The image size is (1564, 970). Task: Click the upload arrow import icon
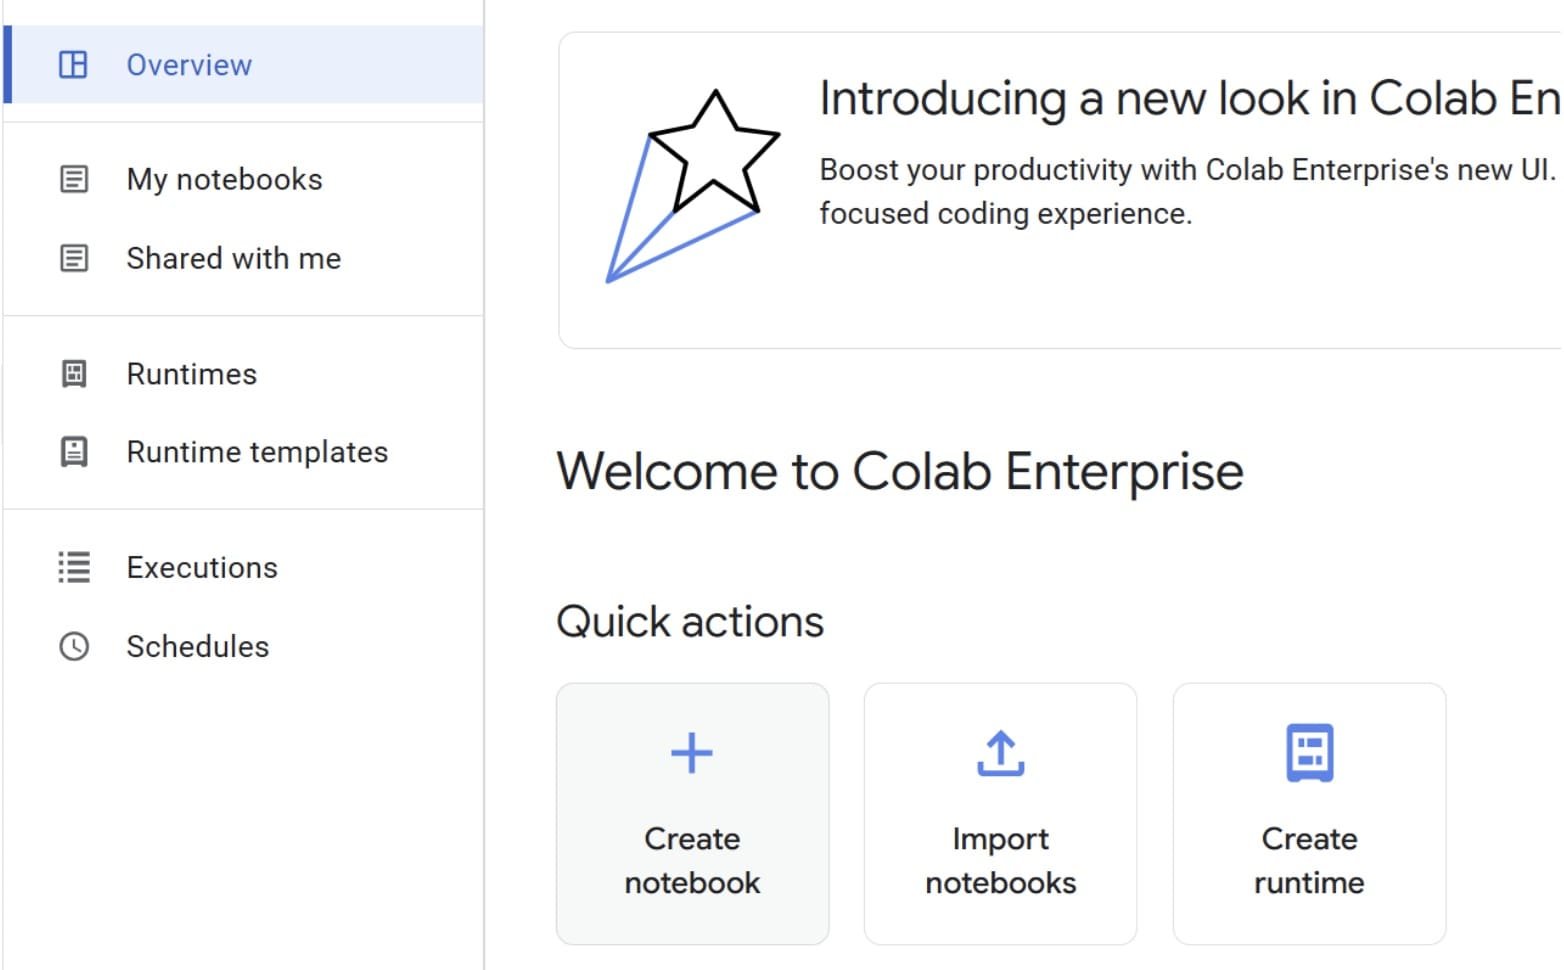(x=1000, y=753)
